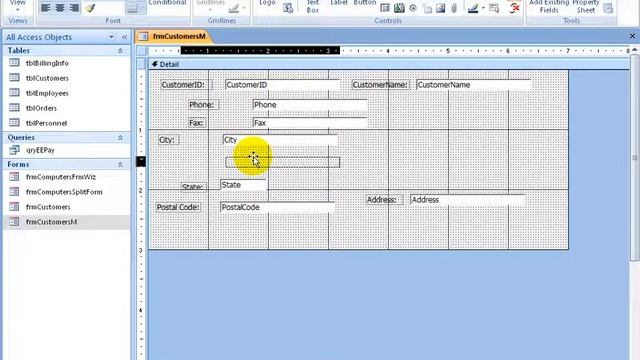Select tblCustomers in navigation pane
The width and height of the screenshot is (640, 360).
(47, 78)
